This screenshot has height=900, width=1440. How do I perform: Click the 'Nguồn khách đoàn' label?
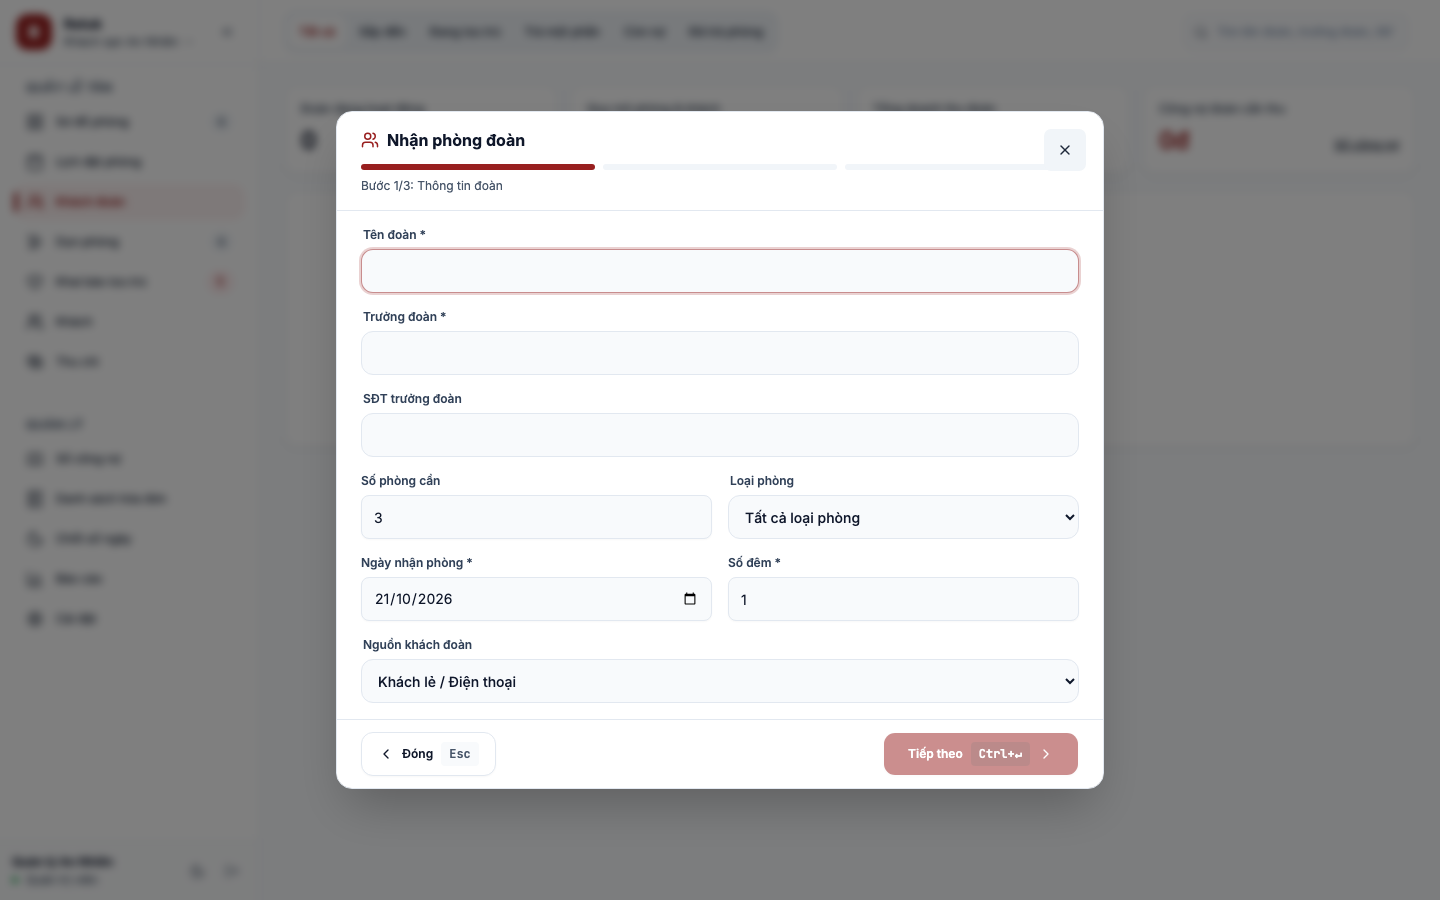pos(417,645)
